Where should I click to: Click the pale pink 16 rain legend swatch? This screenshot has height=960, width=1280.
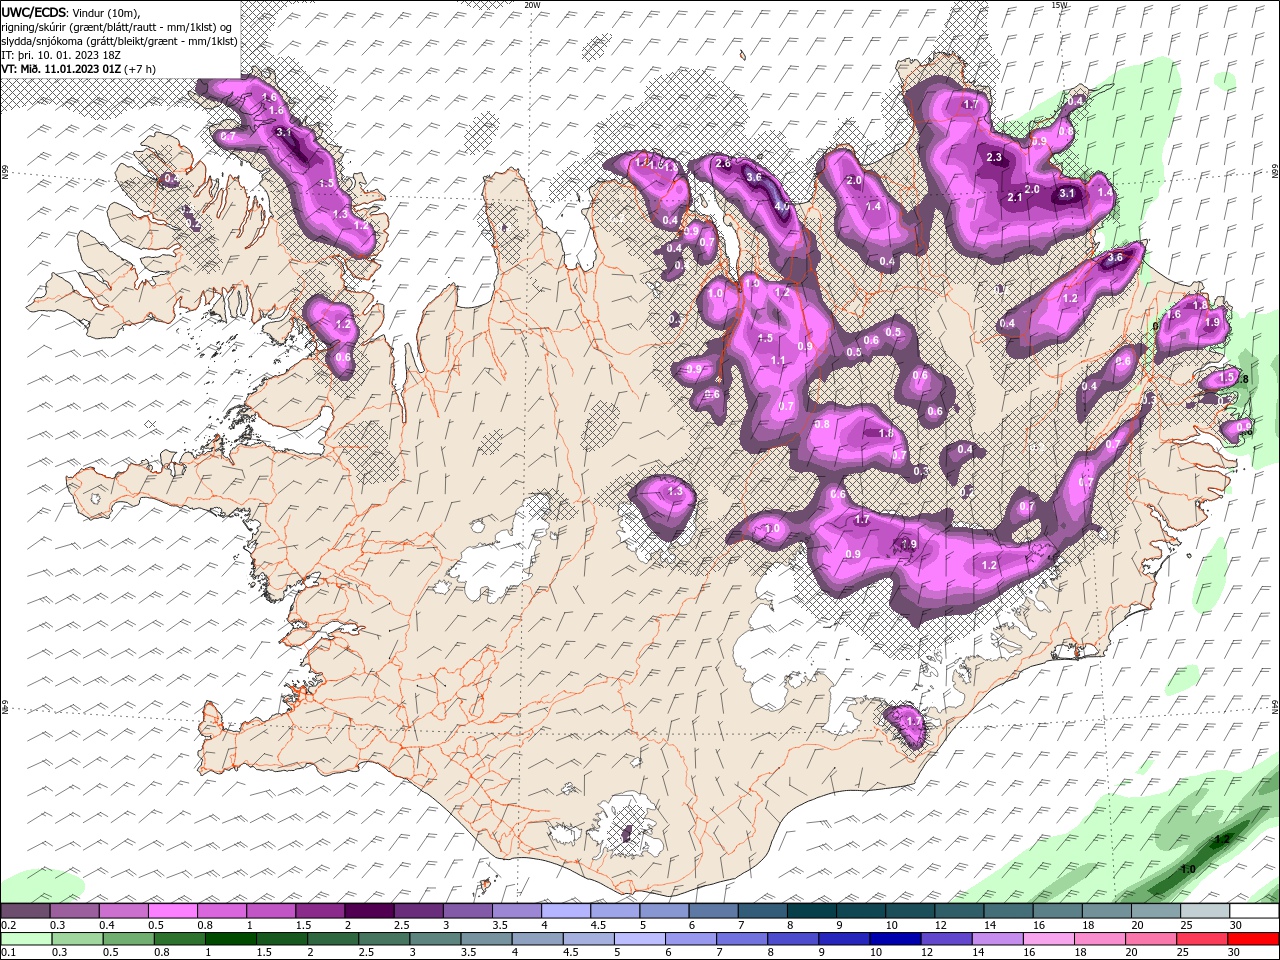pyautogui.click(x=1048, y=939)
